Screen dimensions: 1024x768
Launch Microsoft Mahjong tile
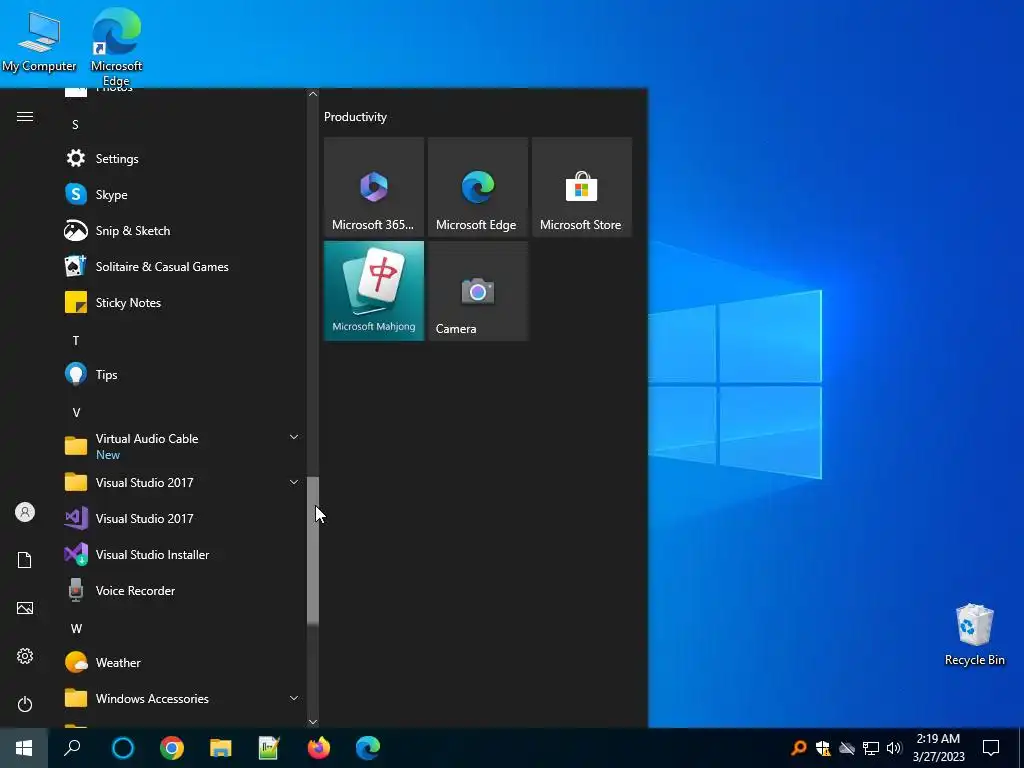(374, 291)
